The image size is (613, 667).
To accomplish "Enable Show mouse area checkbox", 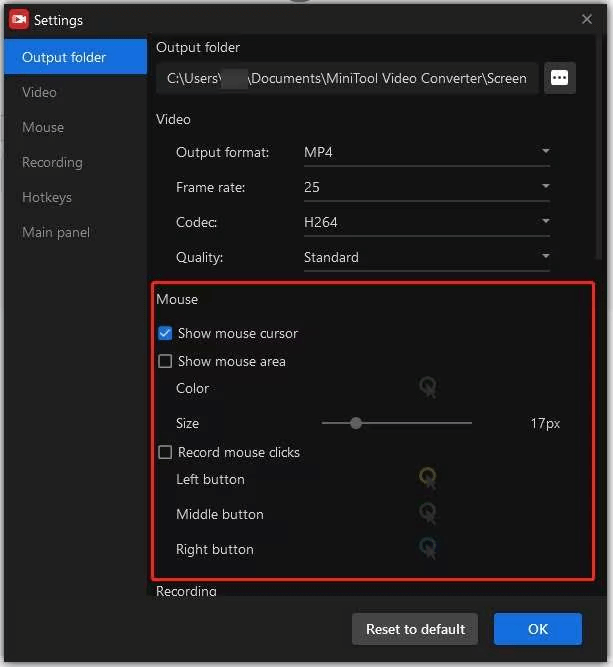I will (165, 361).
